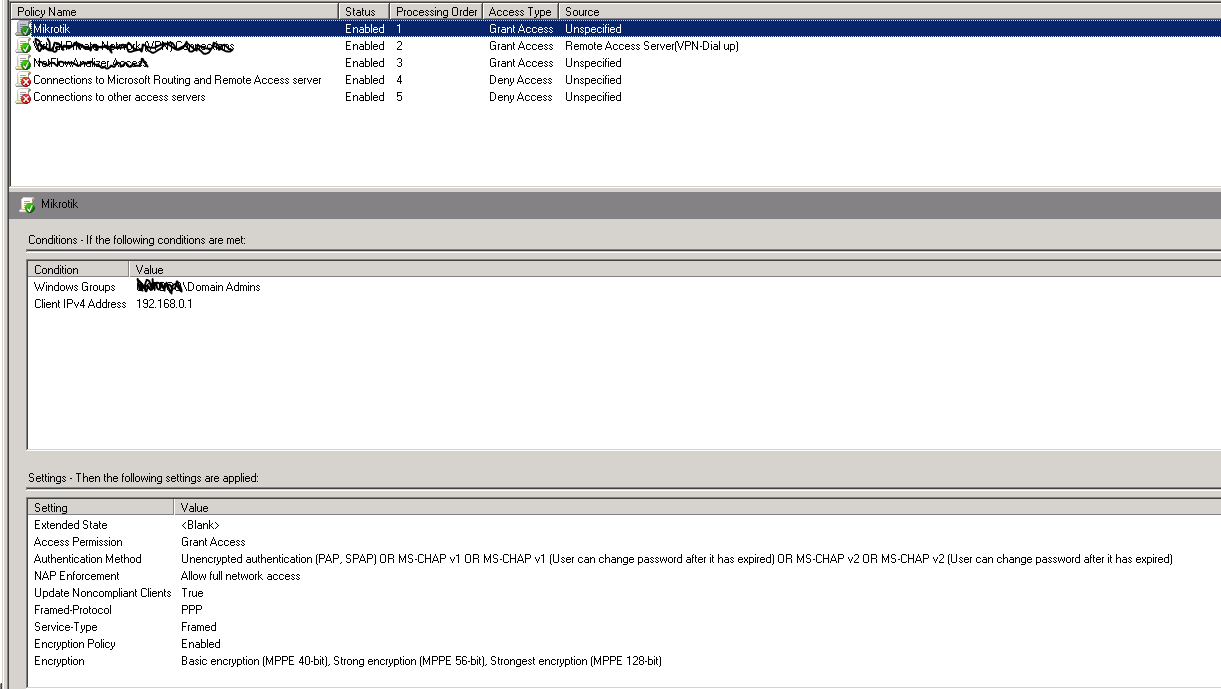Click Deny Access in processing order 5 row
The width and height of the screenshot is (1221, 689).
pos(521,97)
